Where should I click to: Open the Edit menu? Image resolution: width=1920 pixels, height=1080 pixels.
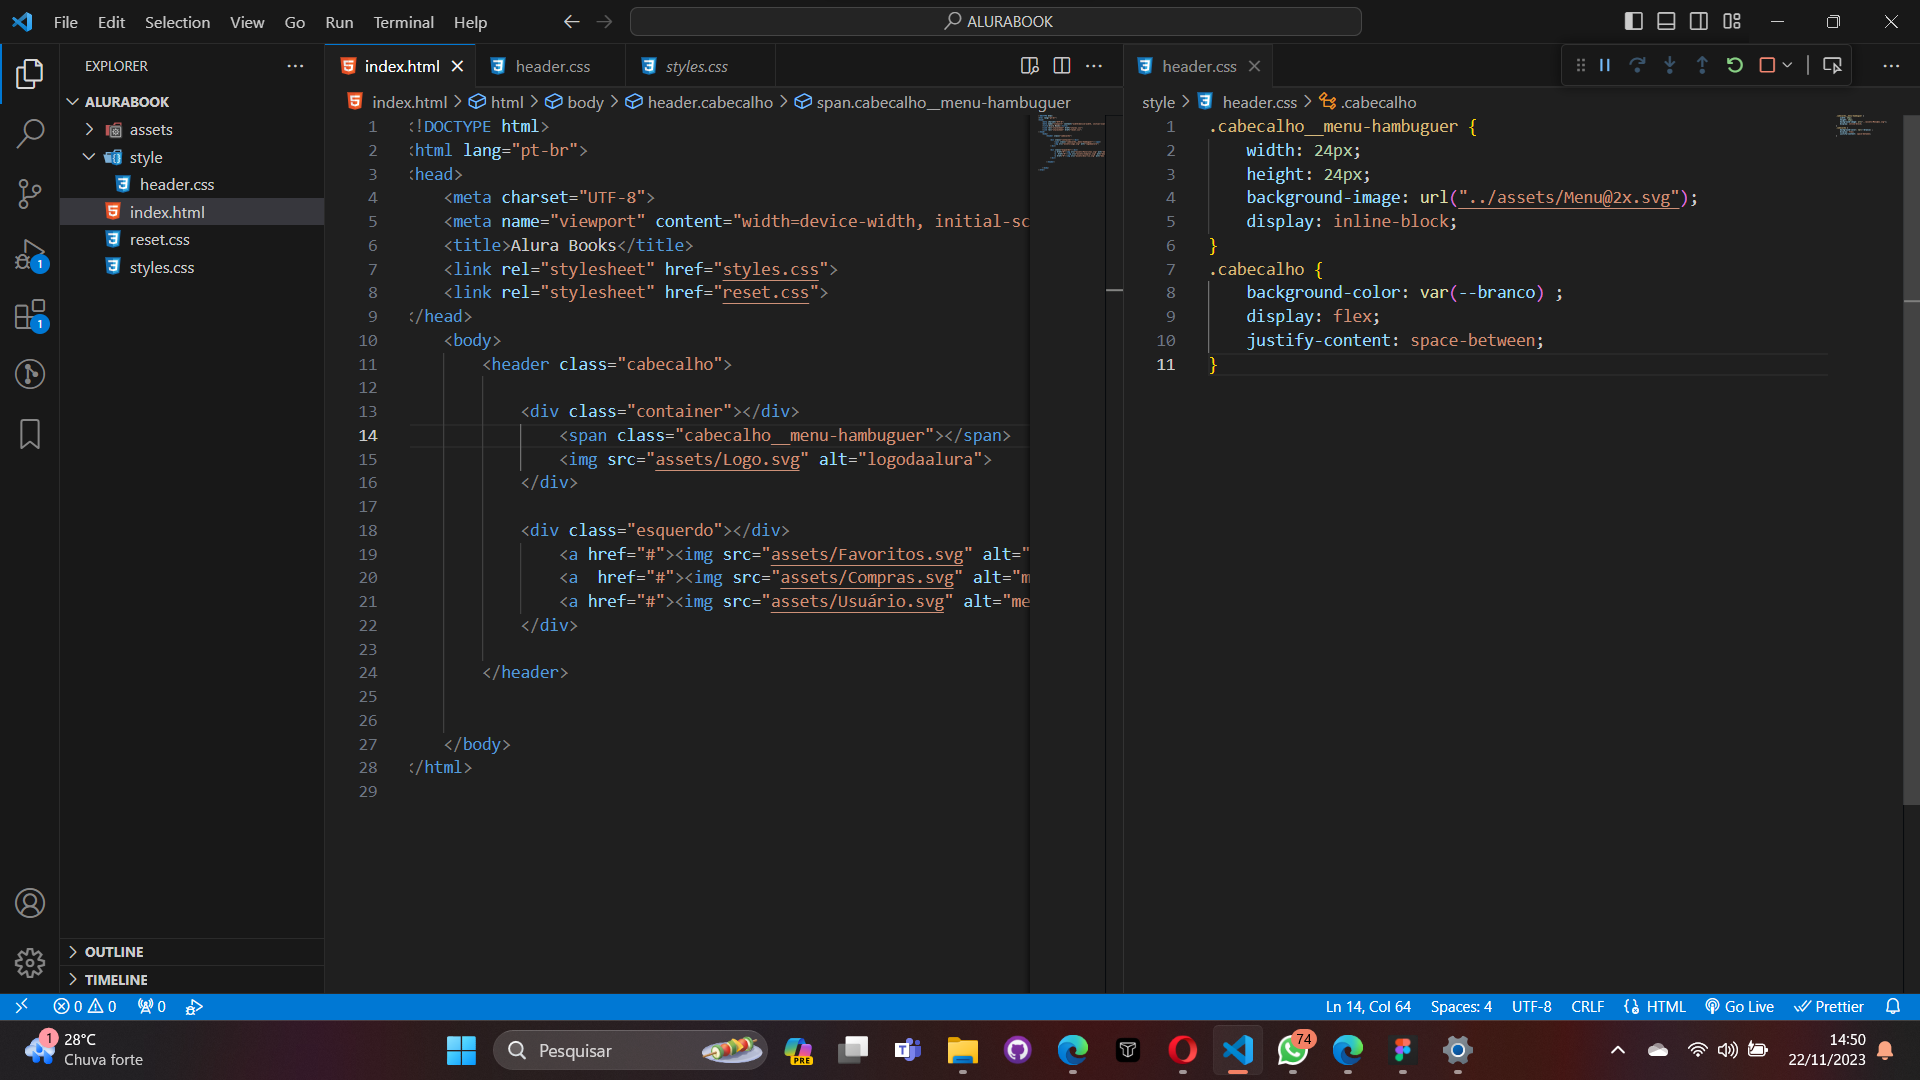click(x=111, y=22)
